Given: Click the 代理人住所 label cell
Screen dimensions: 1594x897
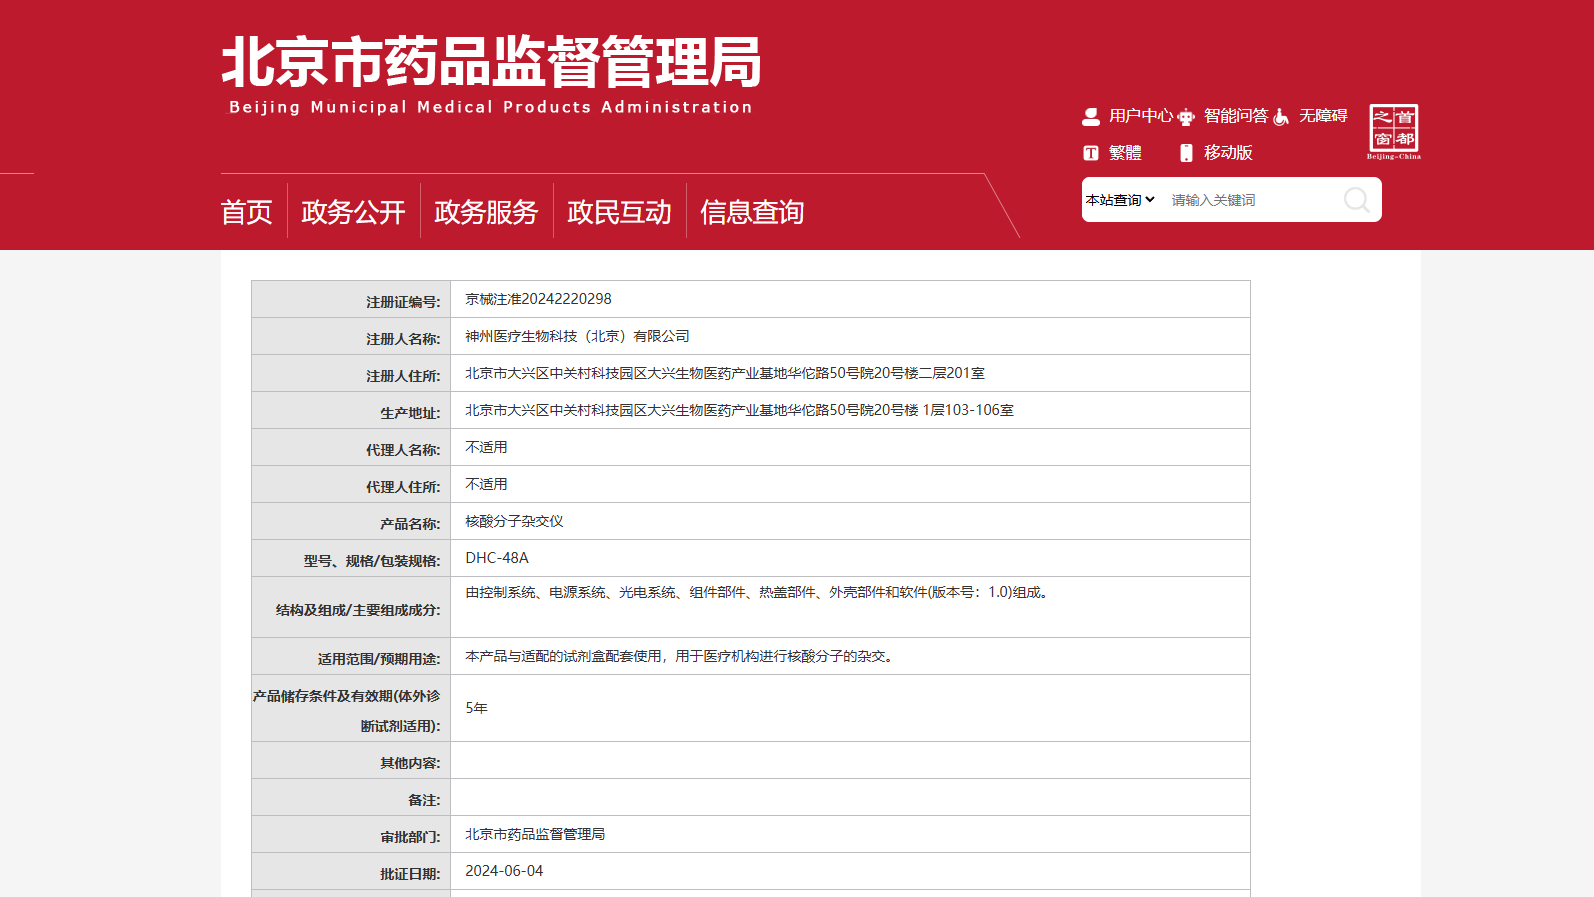Looking at the screenshot, I should [x=351, y=484].
